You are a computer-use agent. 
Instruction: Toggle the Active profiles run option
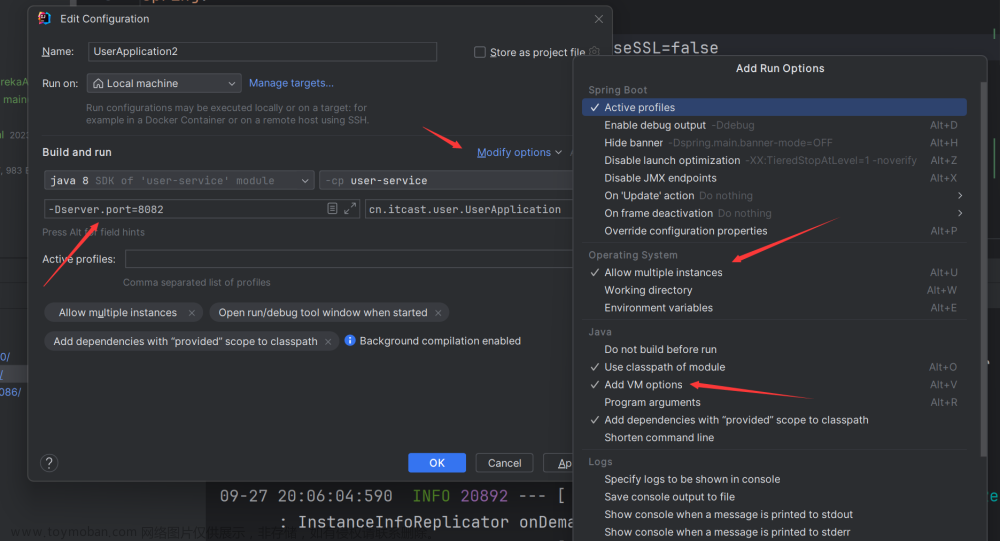pos(774,107)
